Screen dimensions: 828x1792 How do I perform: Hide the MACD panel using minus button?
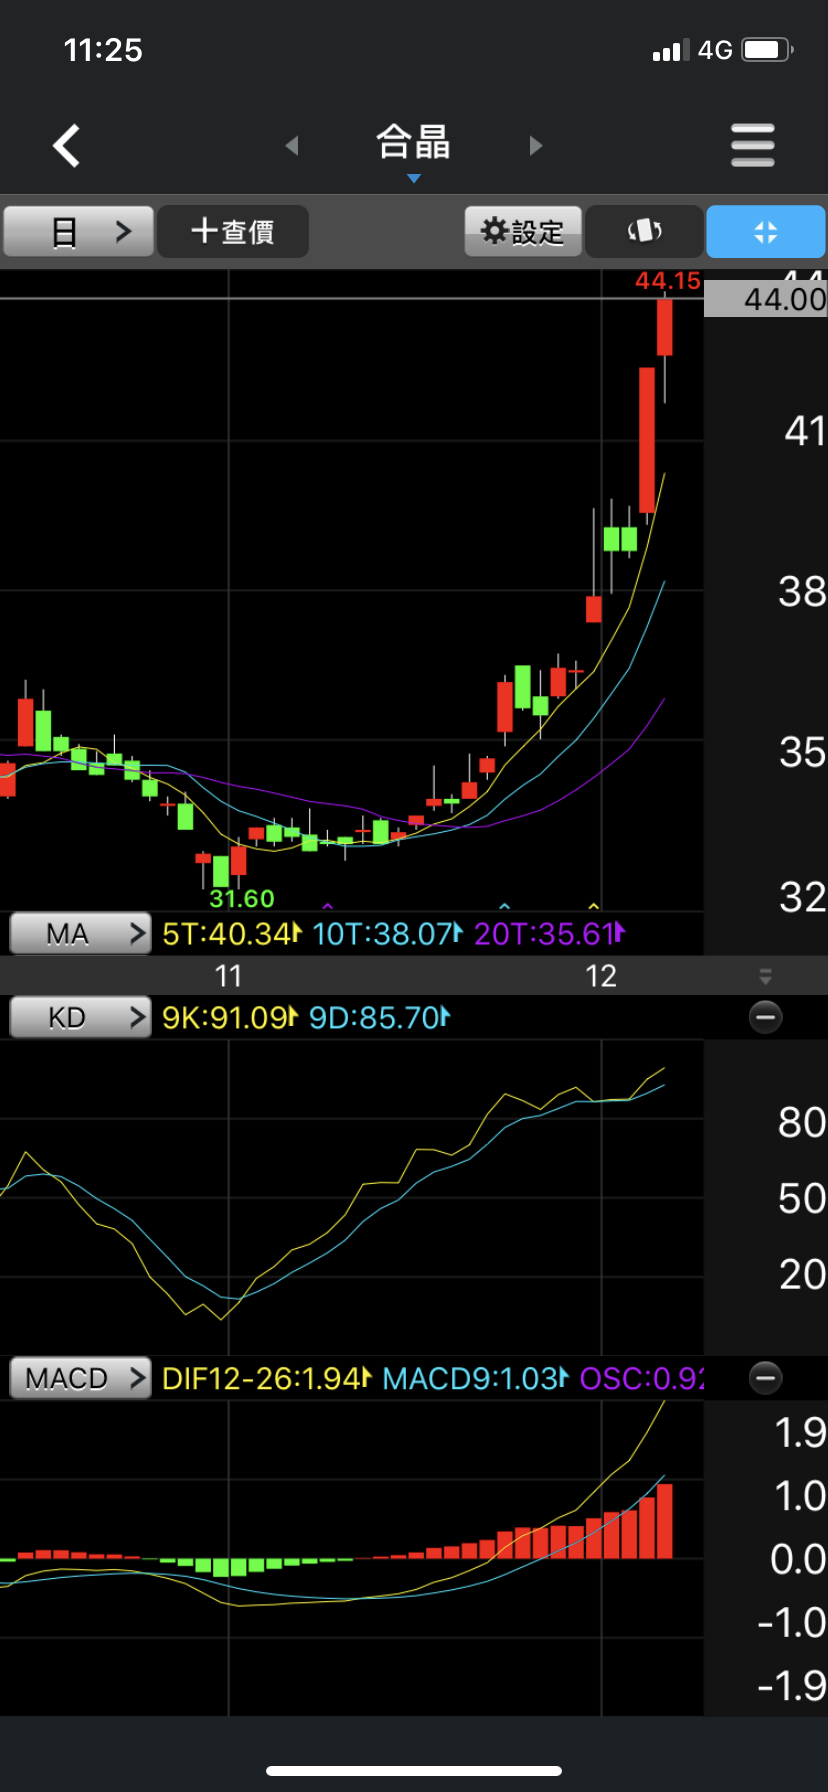tap(765, 1378)
